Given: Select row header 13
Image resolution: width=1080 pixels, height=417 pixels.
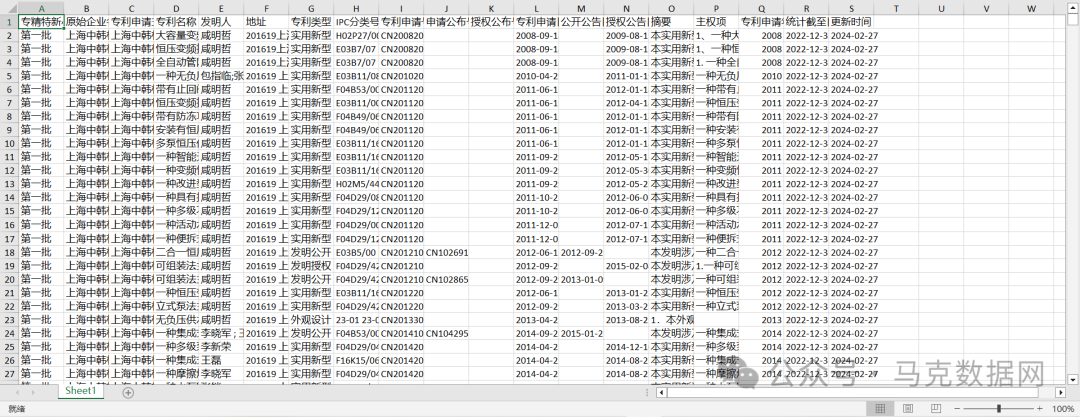Looking at the screenshot, I should click(9, 184).
